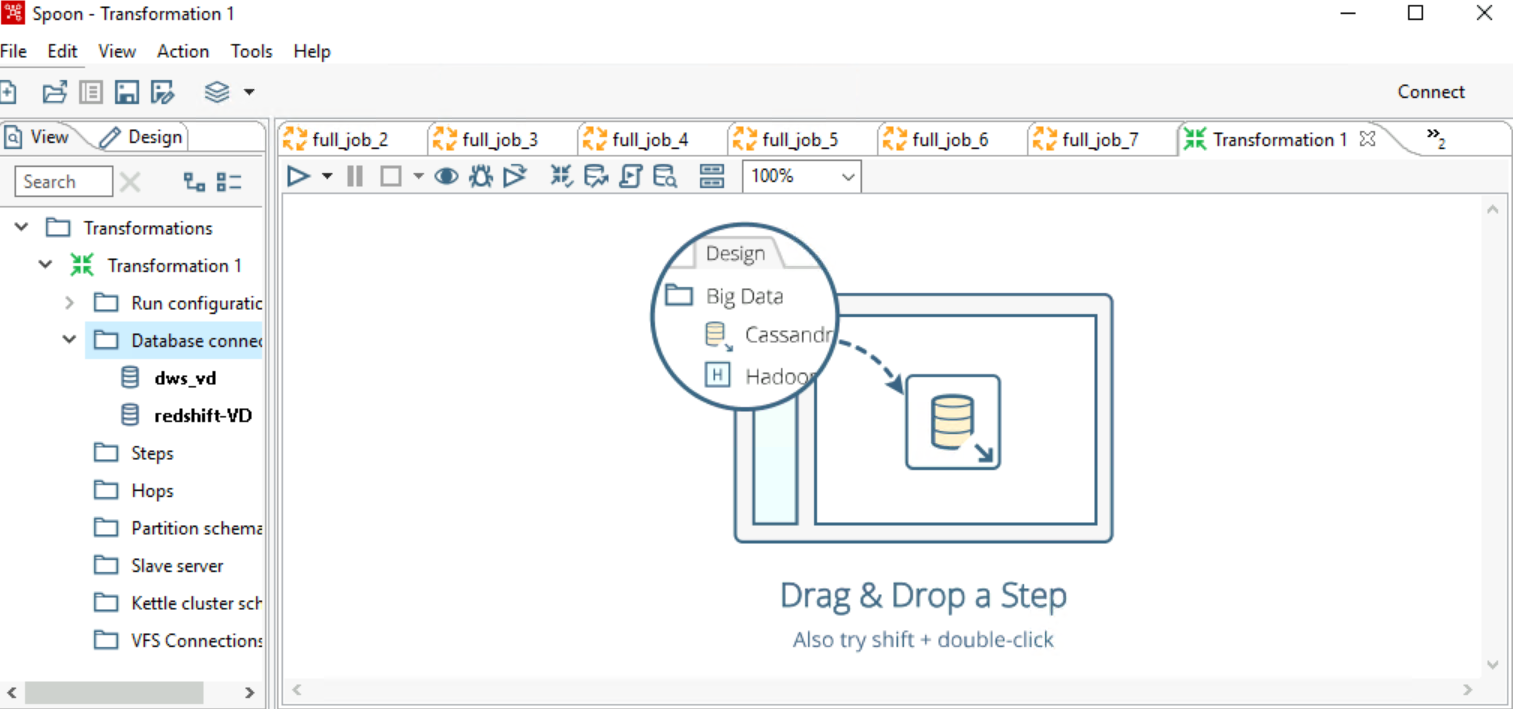Open the perspective switcher dropdown arrow
Screen dimensions: 1513x709
click(x=249, y=92)
